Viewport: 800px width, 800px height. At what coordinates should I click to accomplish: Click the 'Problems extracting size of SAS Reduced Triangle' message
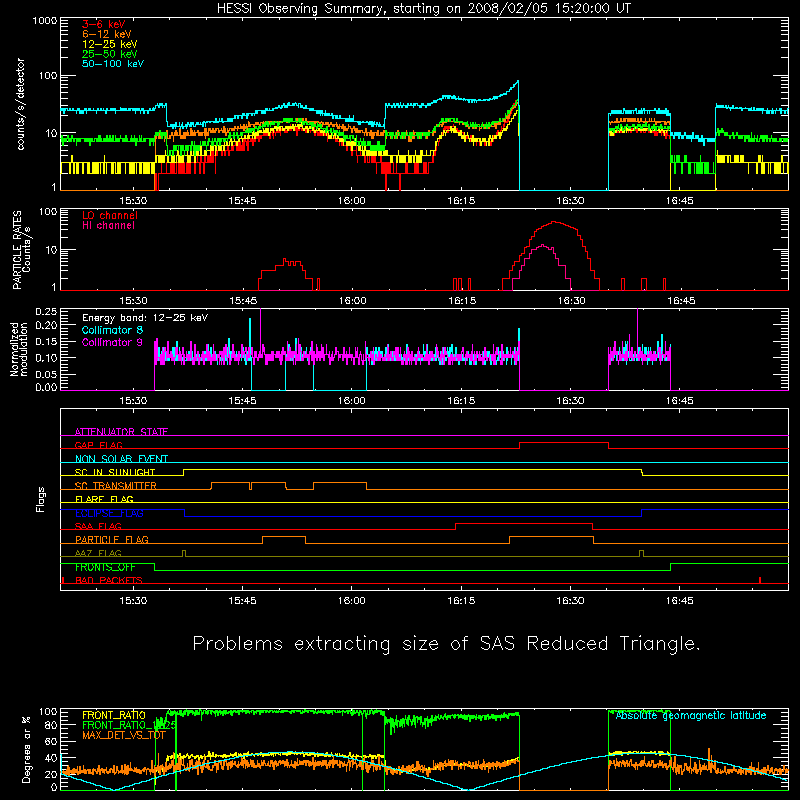[446, 644]
